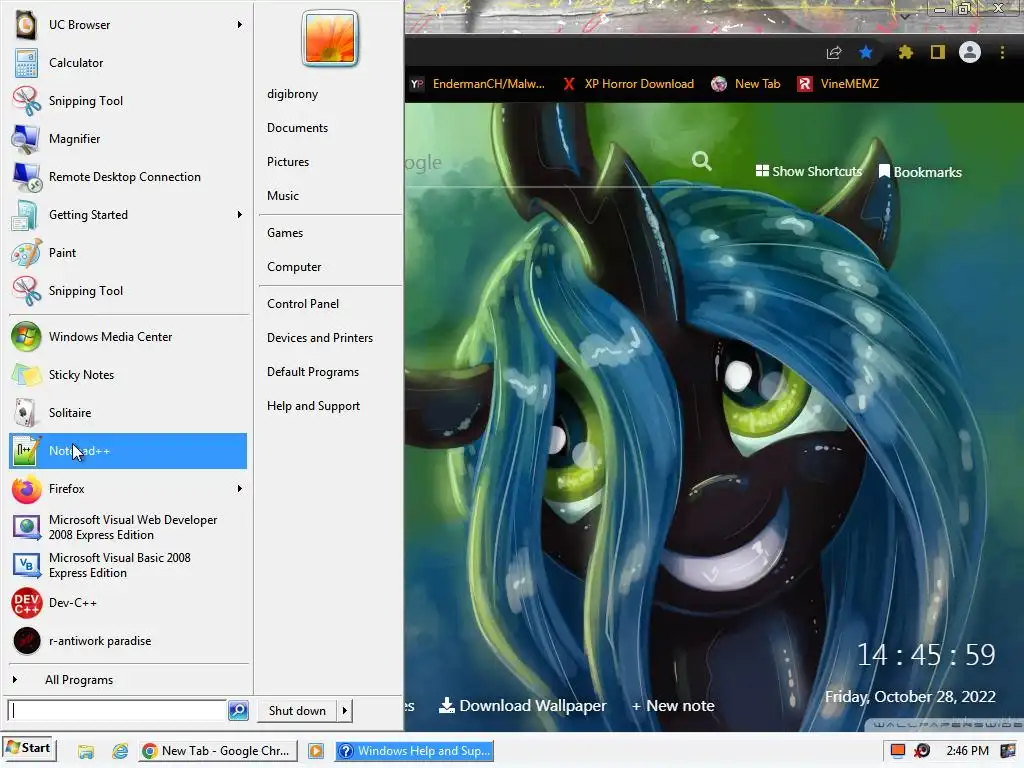Open the Snipping Tool entry below Paint
This screenshot has width=1024, height=768.
127,291
